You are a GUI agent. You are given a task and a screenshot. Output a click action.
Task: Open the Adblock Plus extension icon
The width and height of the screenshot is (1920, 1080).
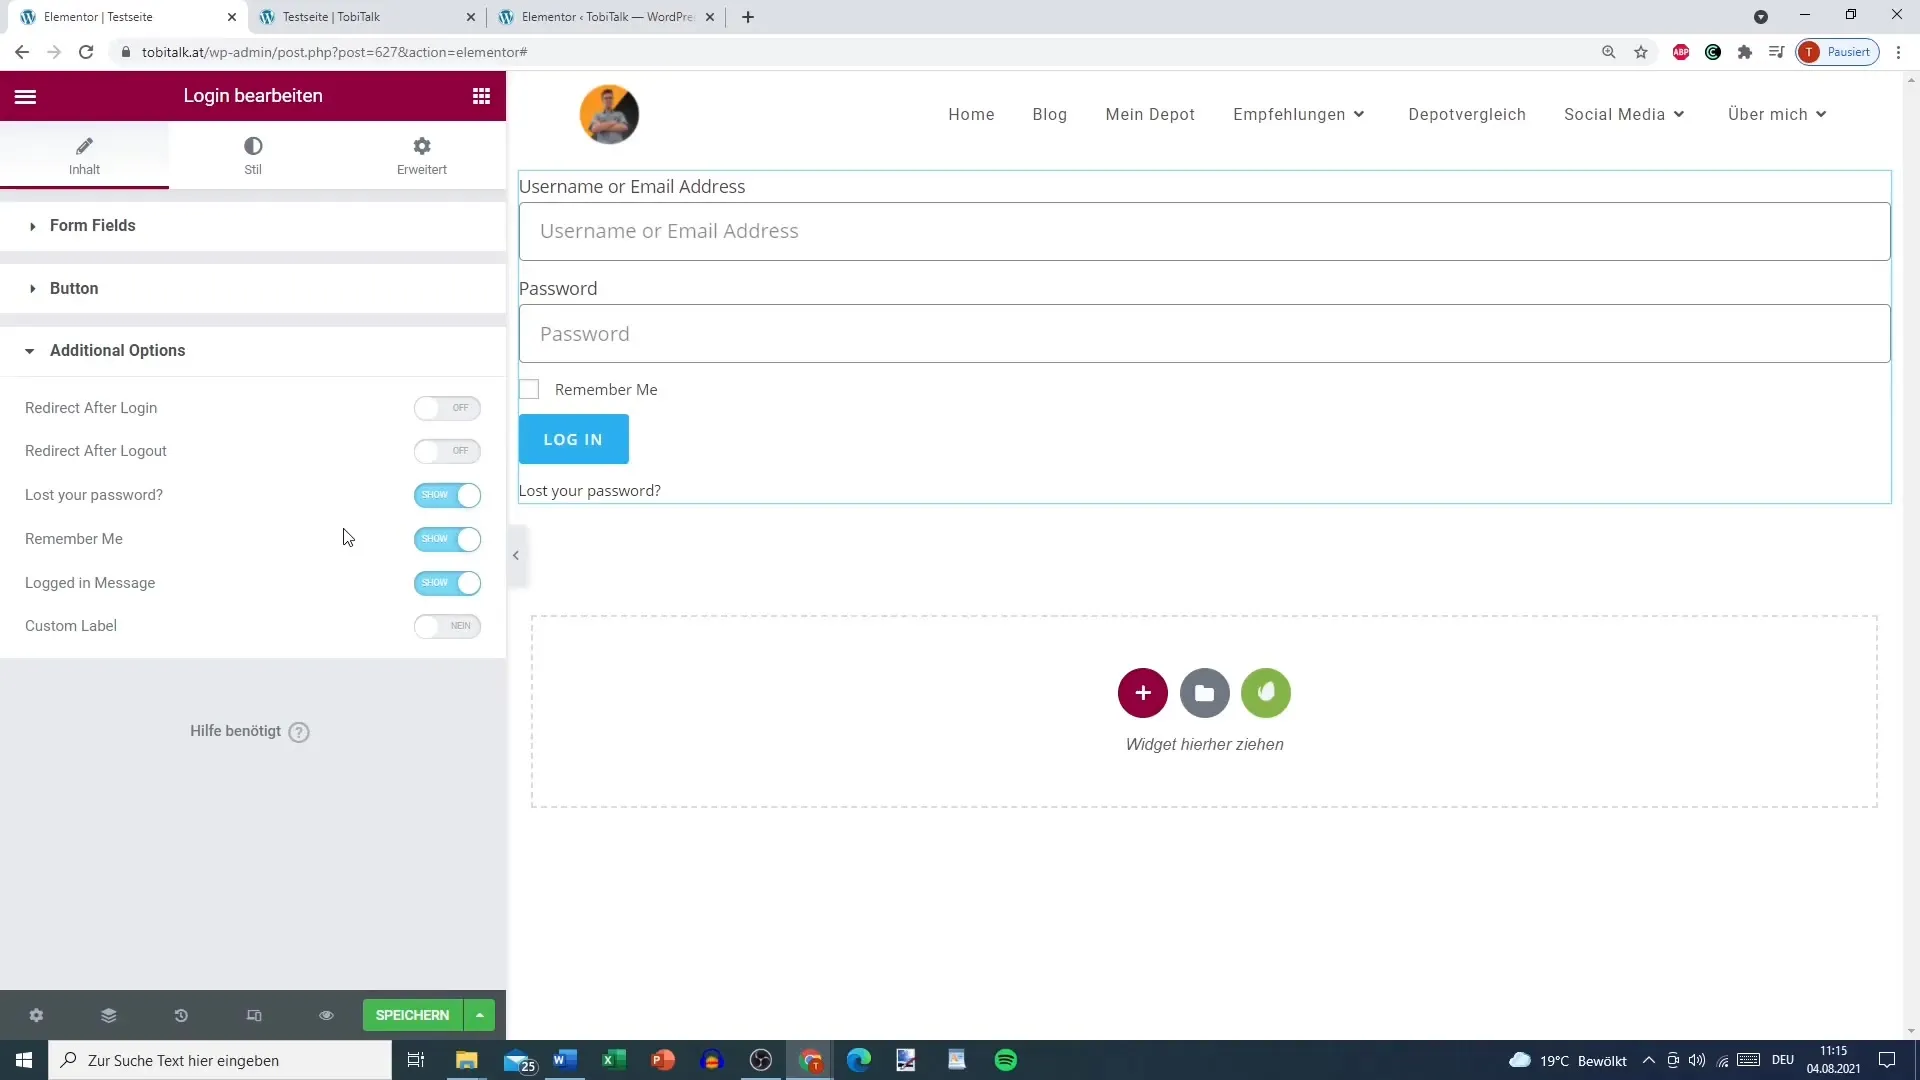1681,52
